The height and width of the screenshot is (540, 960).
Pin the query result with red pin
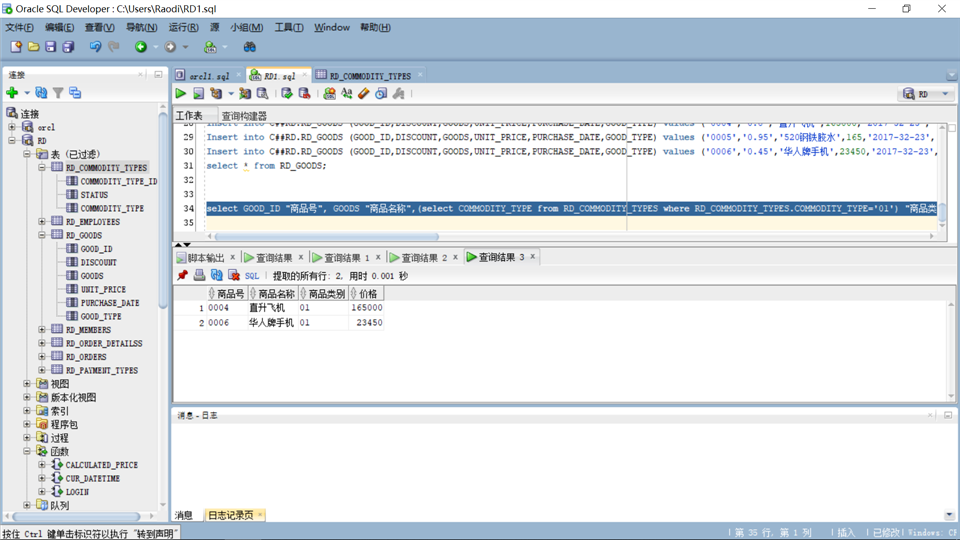click(x=182, y=276)
